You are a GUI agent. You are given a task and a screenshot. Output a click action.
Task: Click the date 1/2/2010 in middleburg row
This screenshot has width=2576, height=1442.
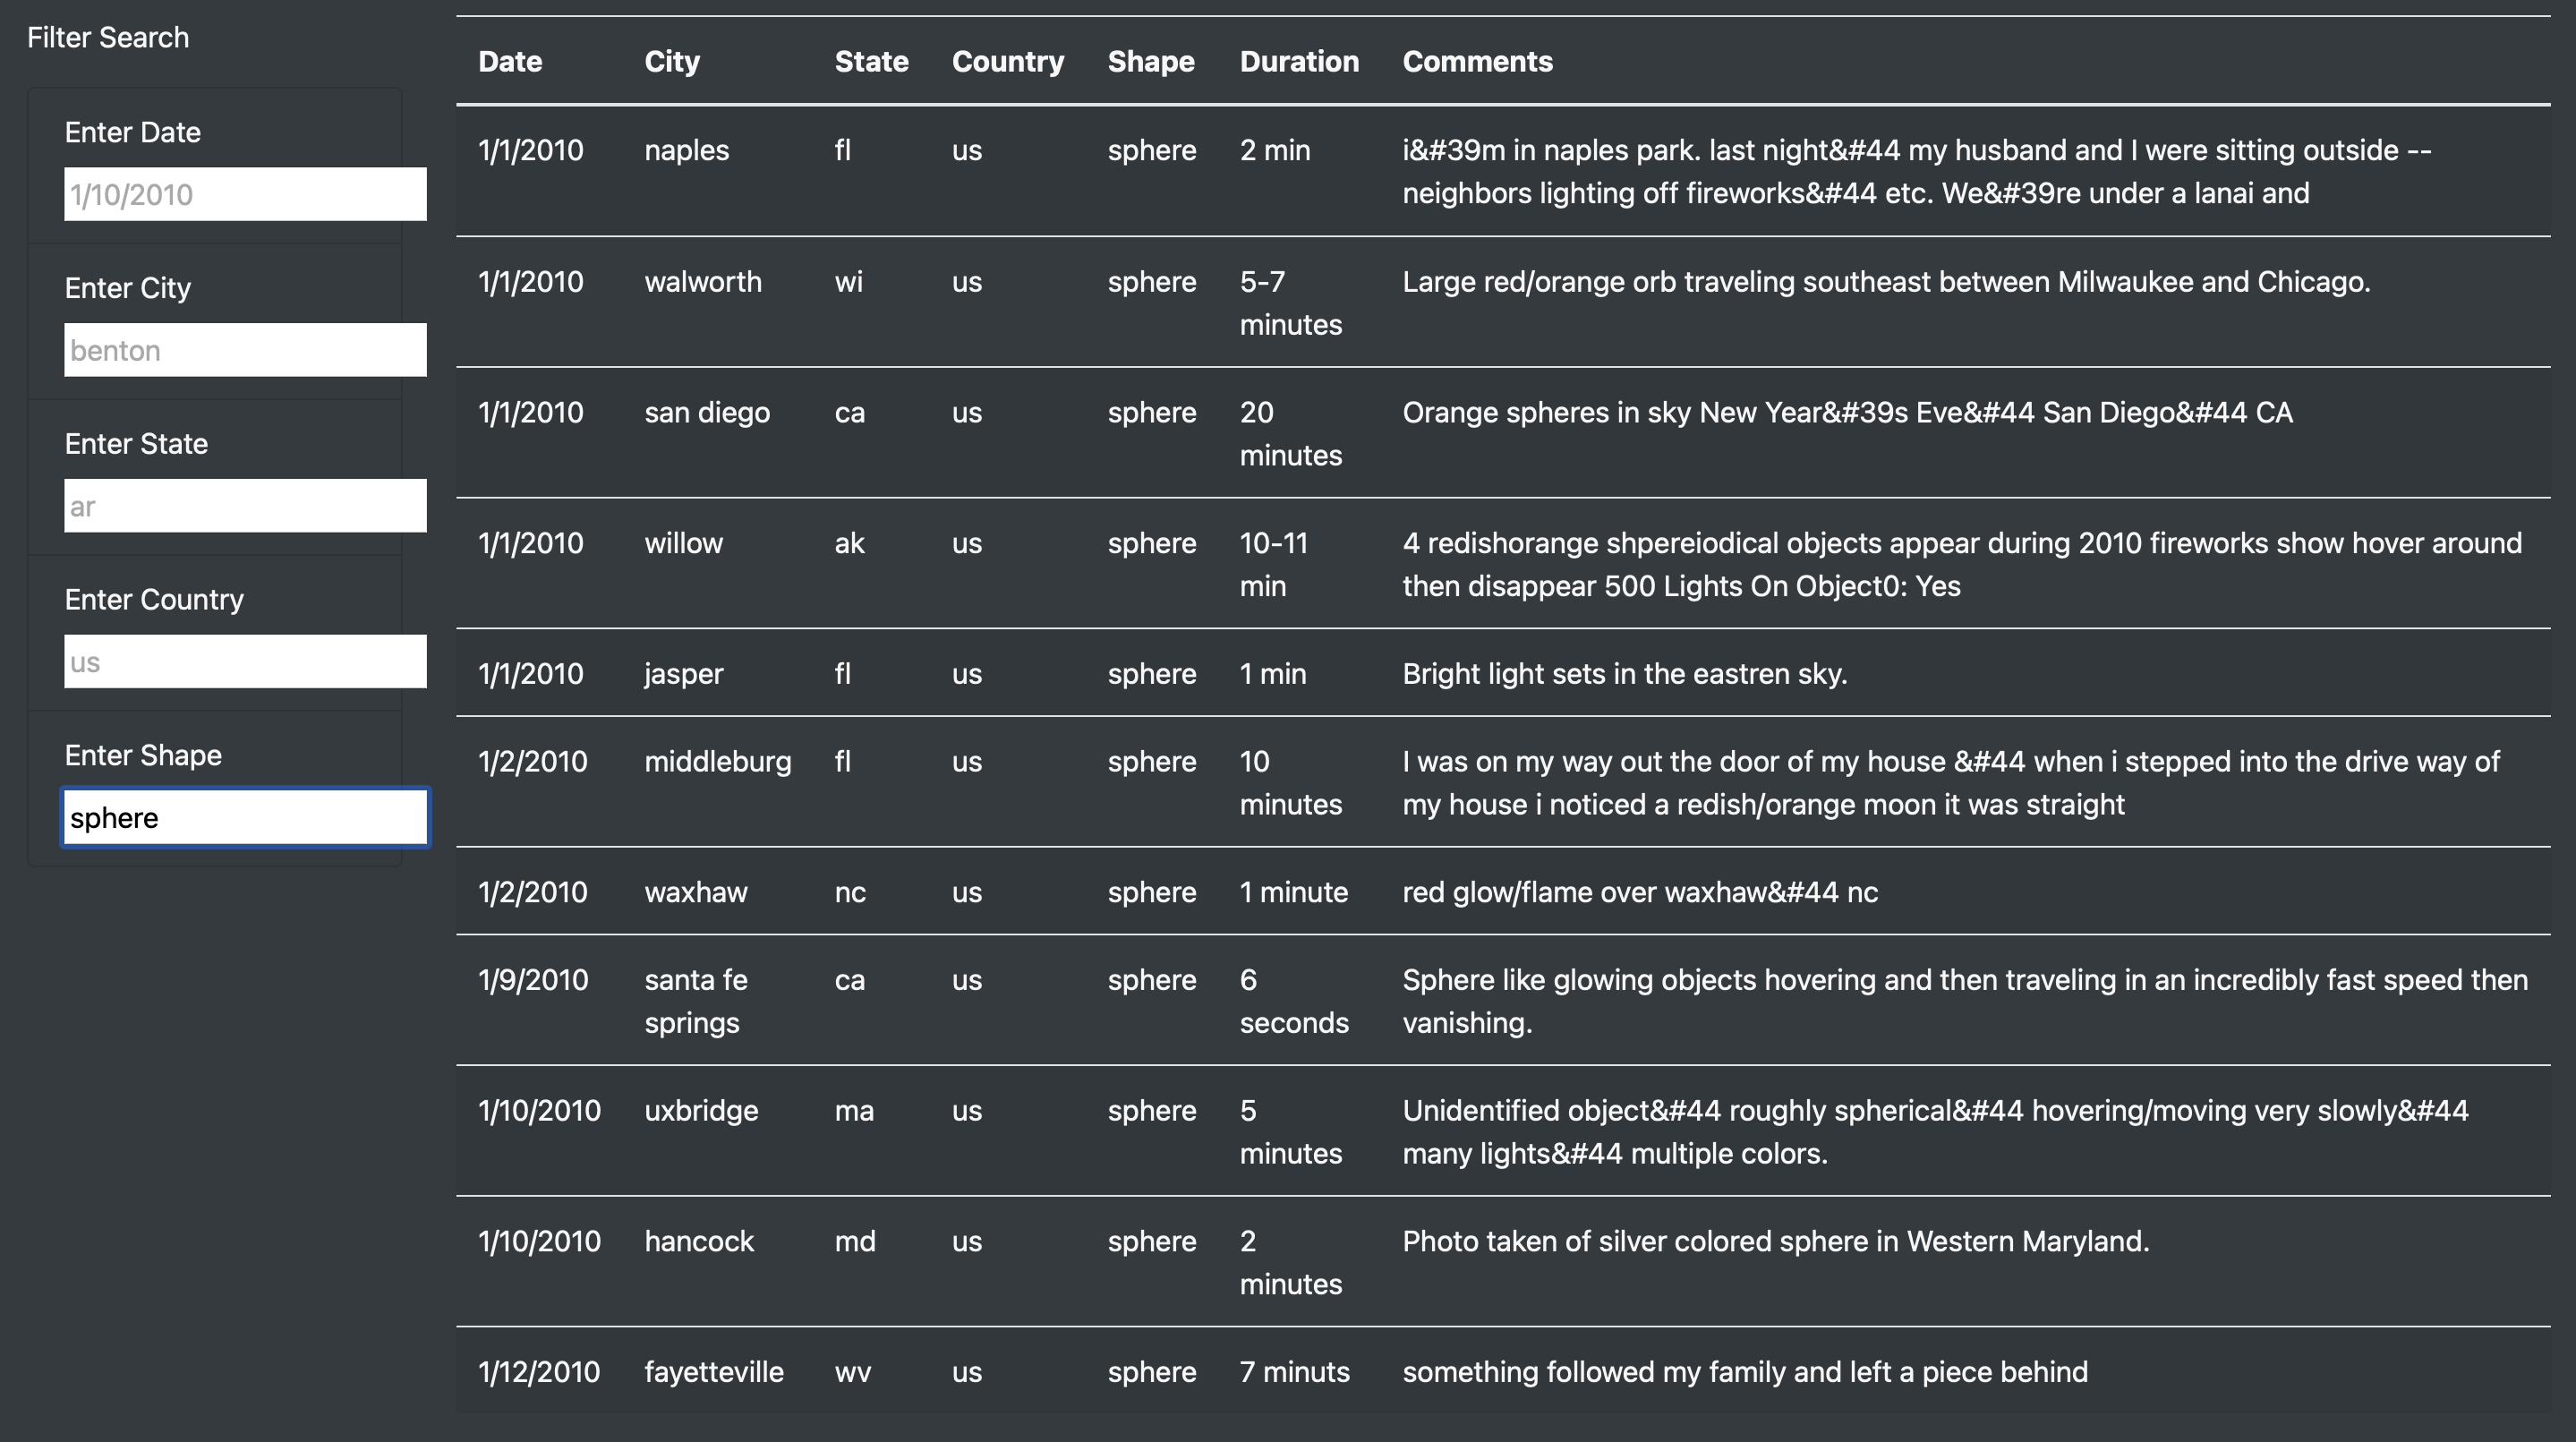point(533,763)
